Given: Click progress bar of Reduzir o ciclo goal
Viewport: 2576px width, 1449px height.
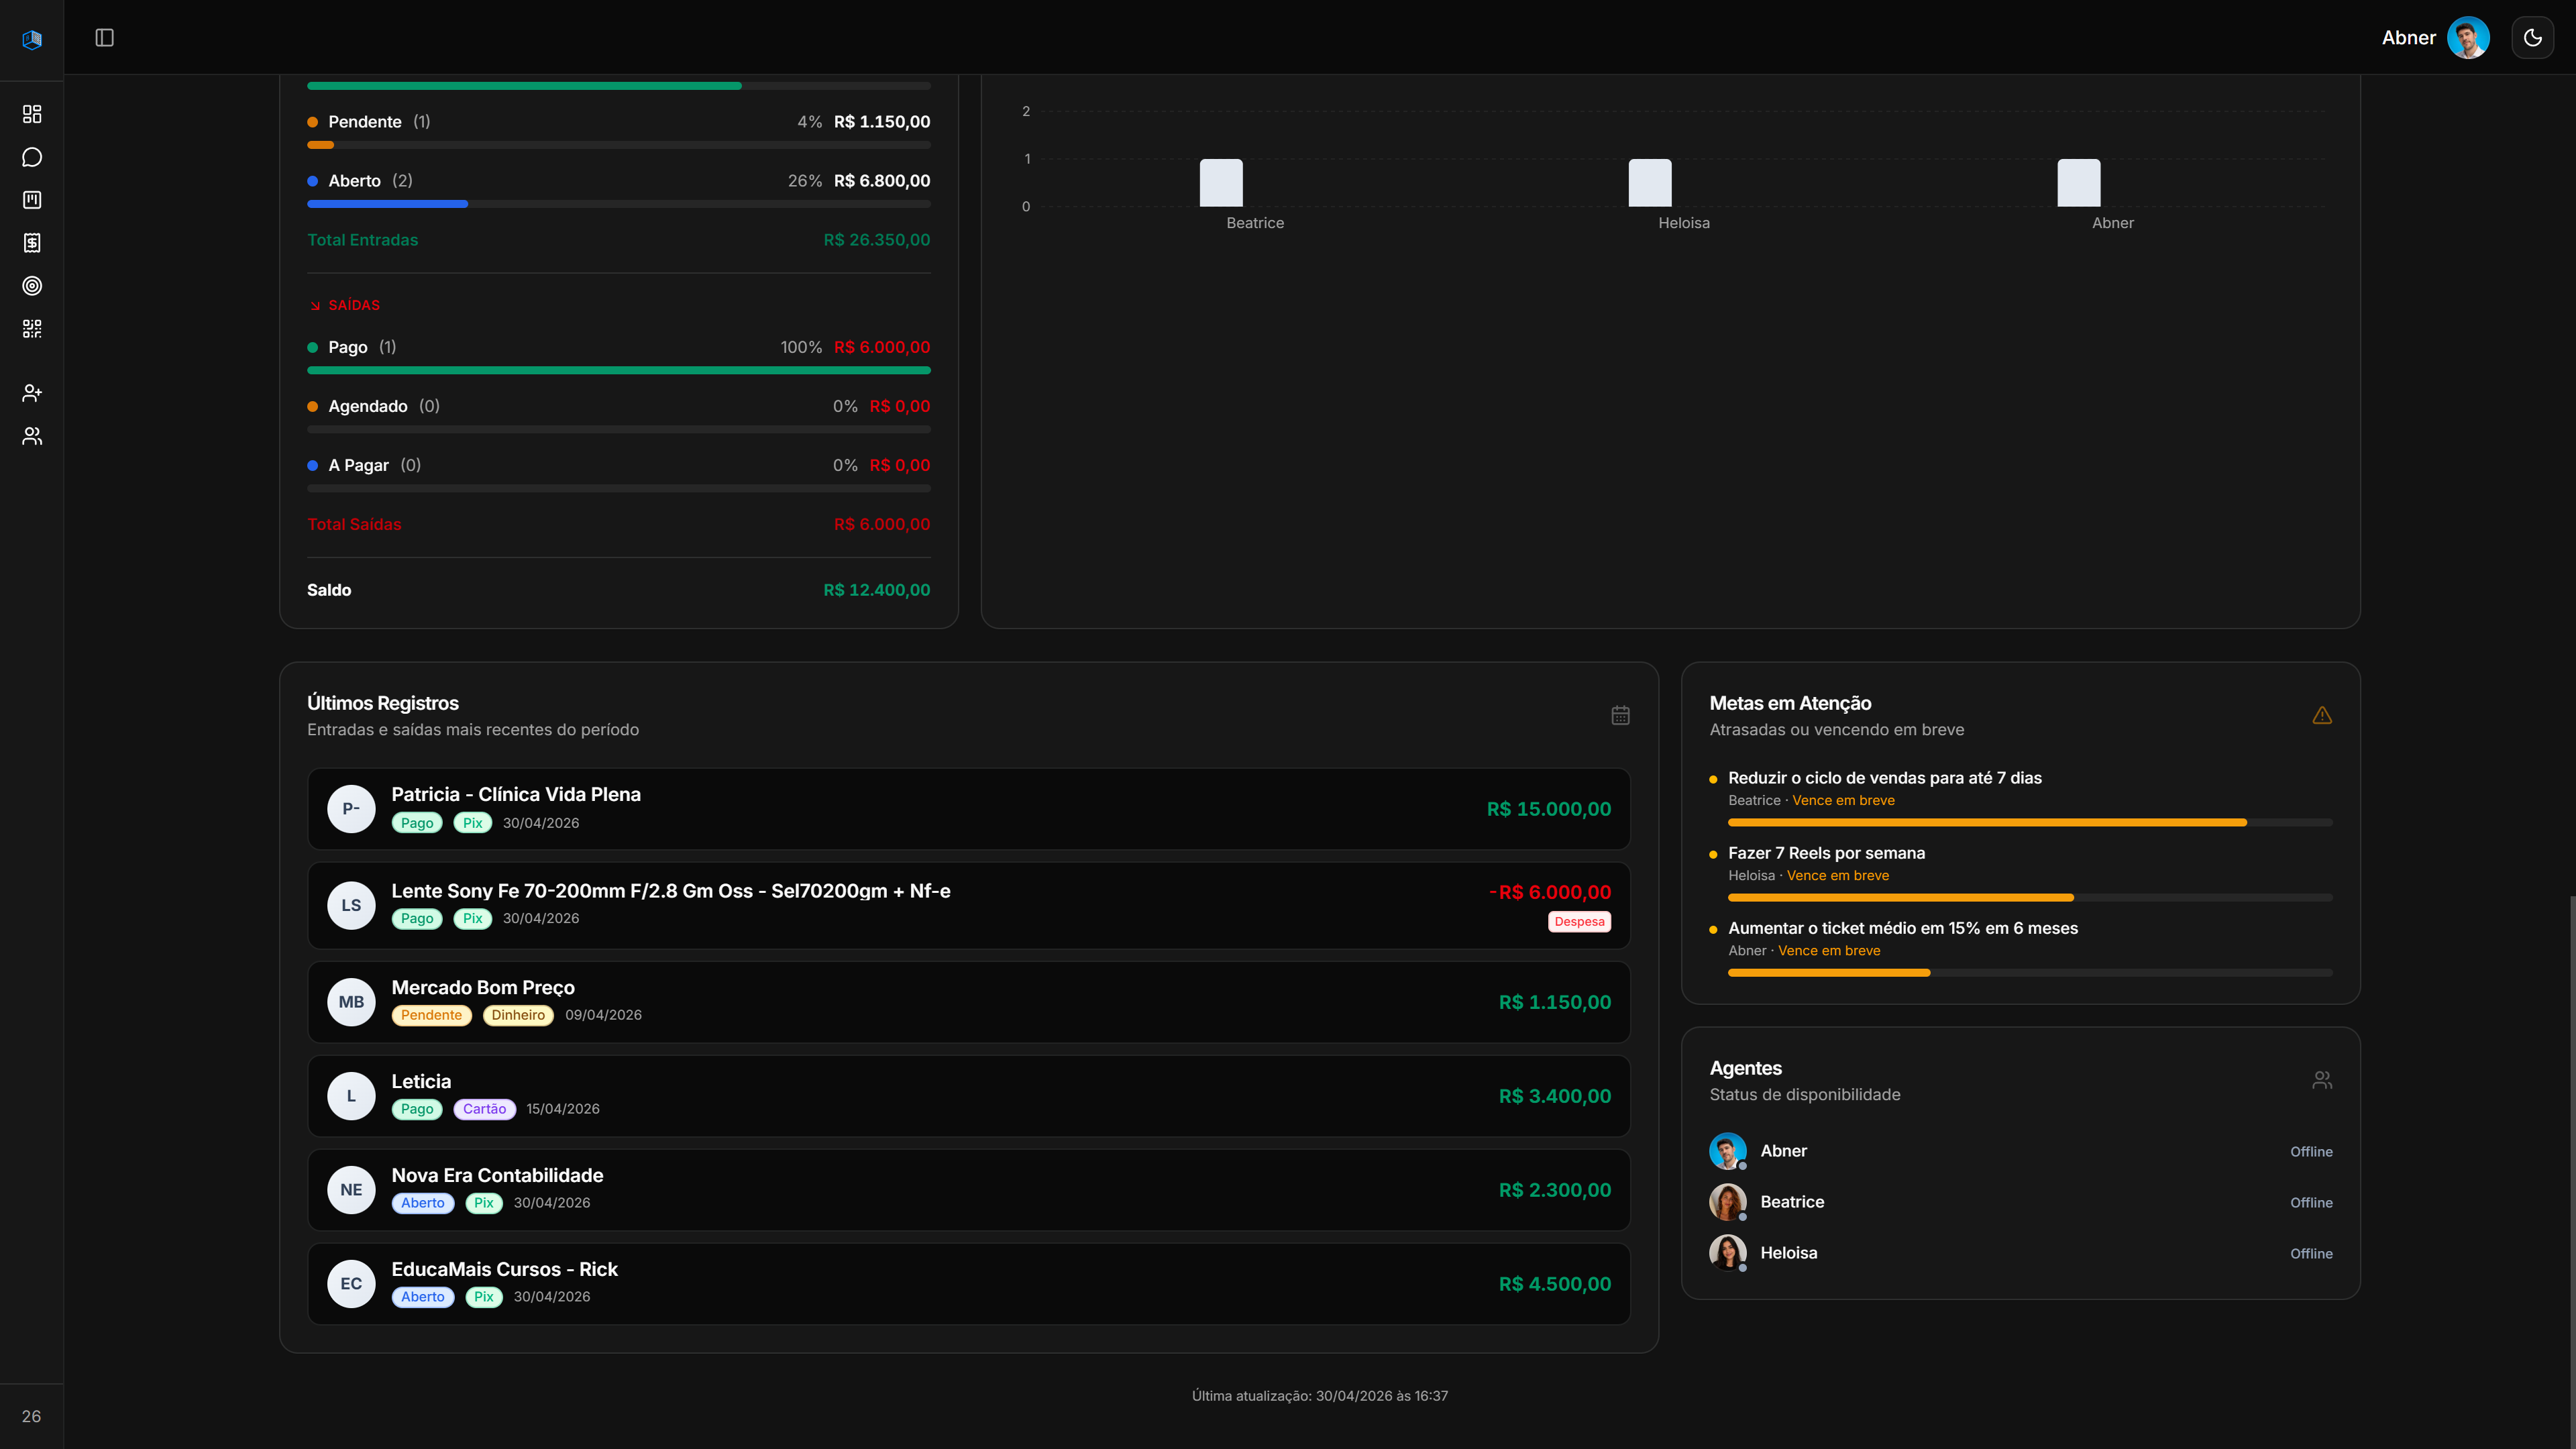Looking at the screenshot, I should pos(2030,823).
